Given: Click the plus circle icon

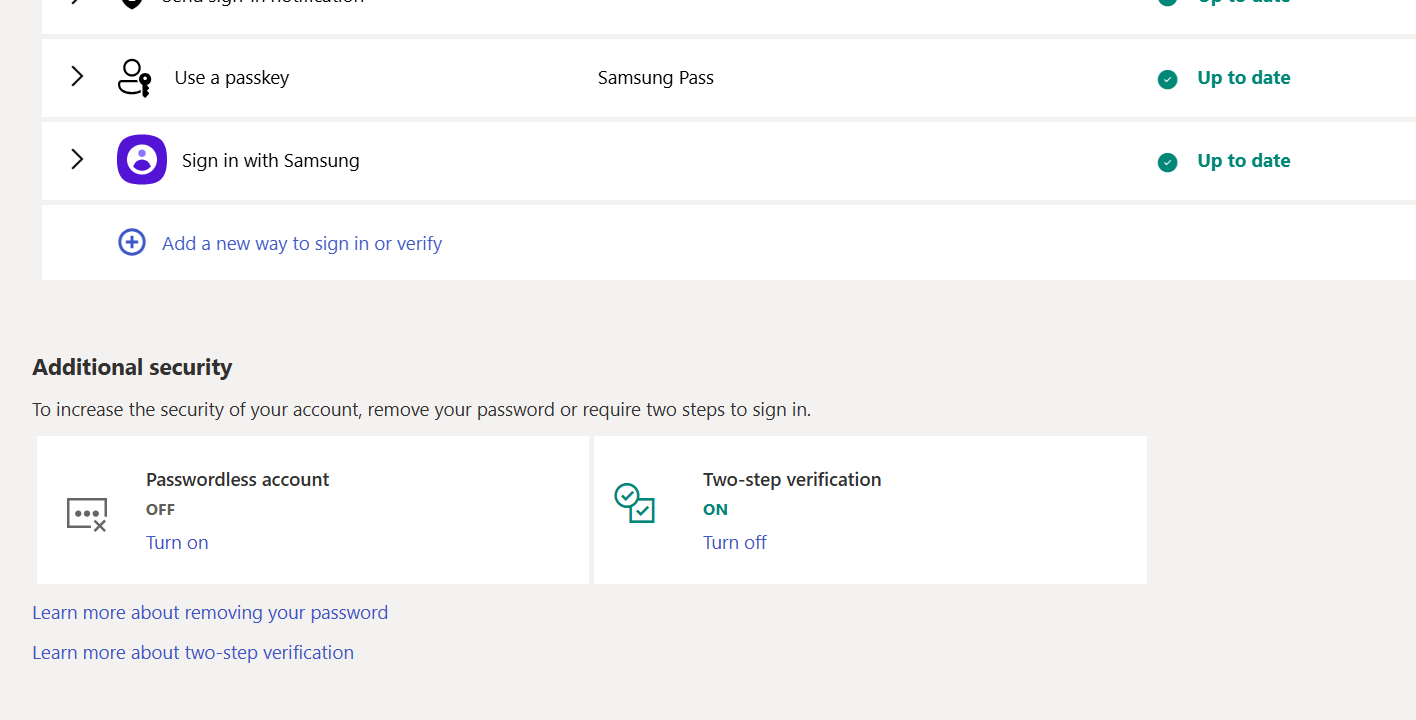Looking at the screenshot, I should point(132,243).
